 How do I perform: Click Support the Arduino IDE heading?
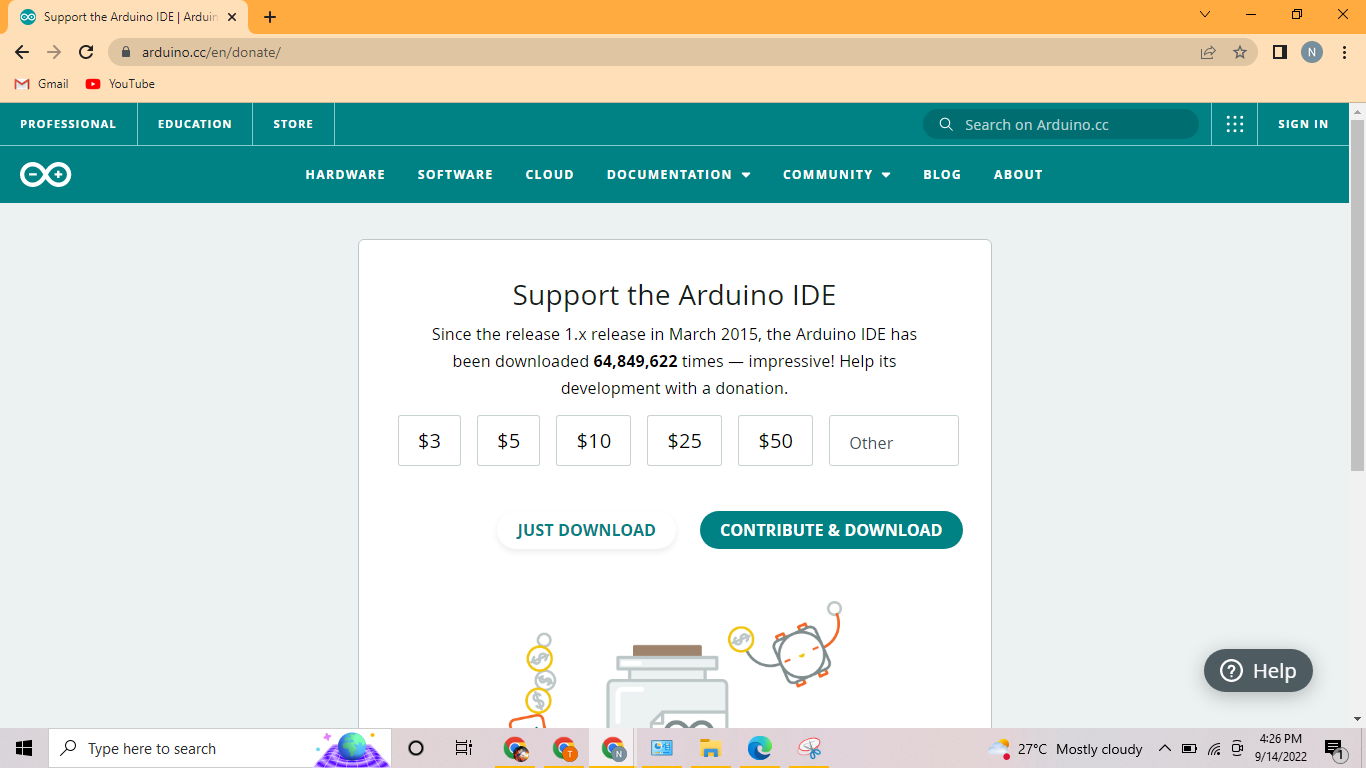click(674, 295)
